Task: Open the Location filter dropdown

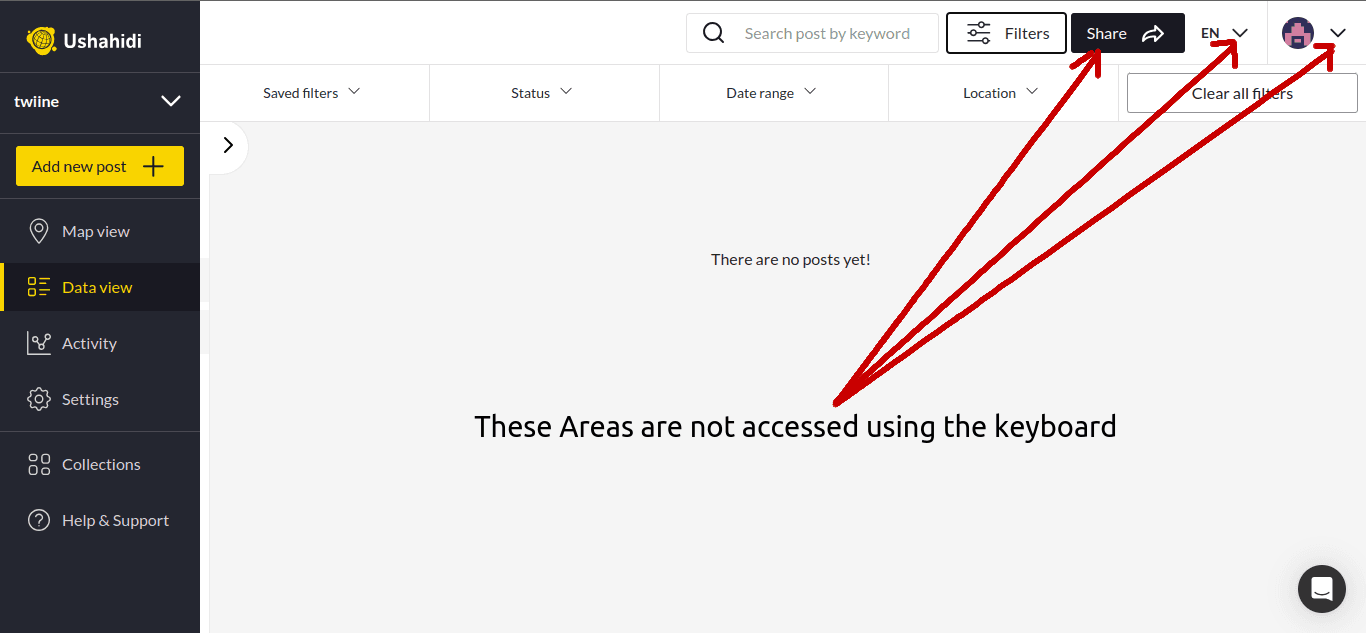Action: coord(1000,93)
